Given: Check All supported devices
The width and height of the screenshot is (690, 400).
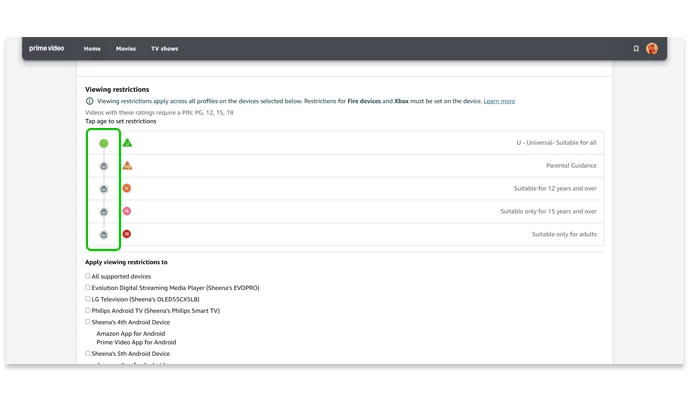Looking at the screenshot, I should (88, 276).
